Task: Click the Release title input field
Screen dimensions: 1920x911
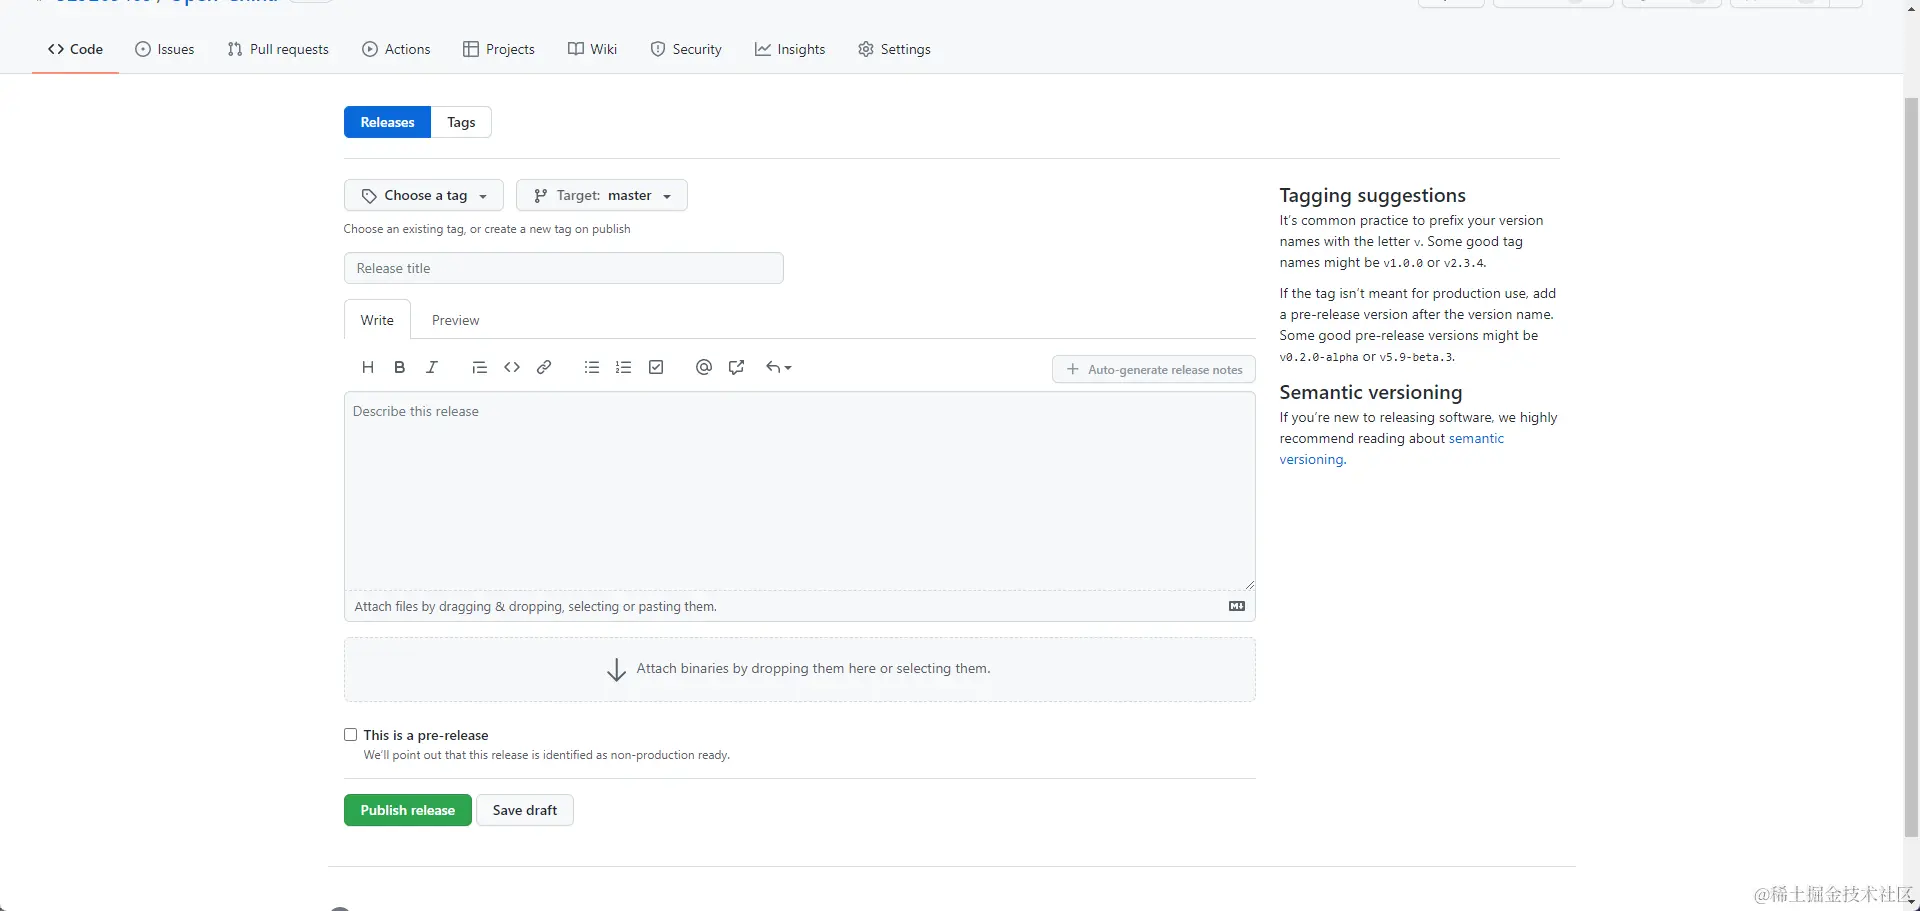Action: pyautogui.click(x=564, y=268)
